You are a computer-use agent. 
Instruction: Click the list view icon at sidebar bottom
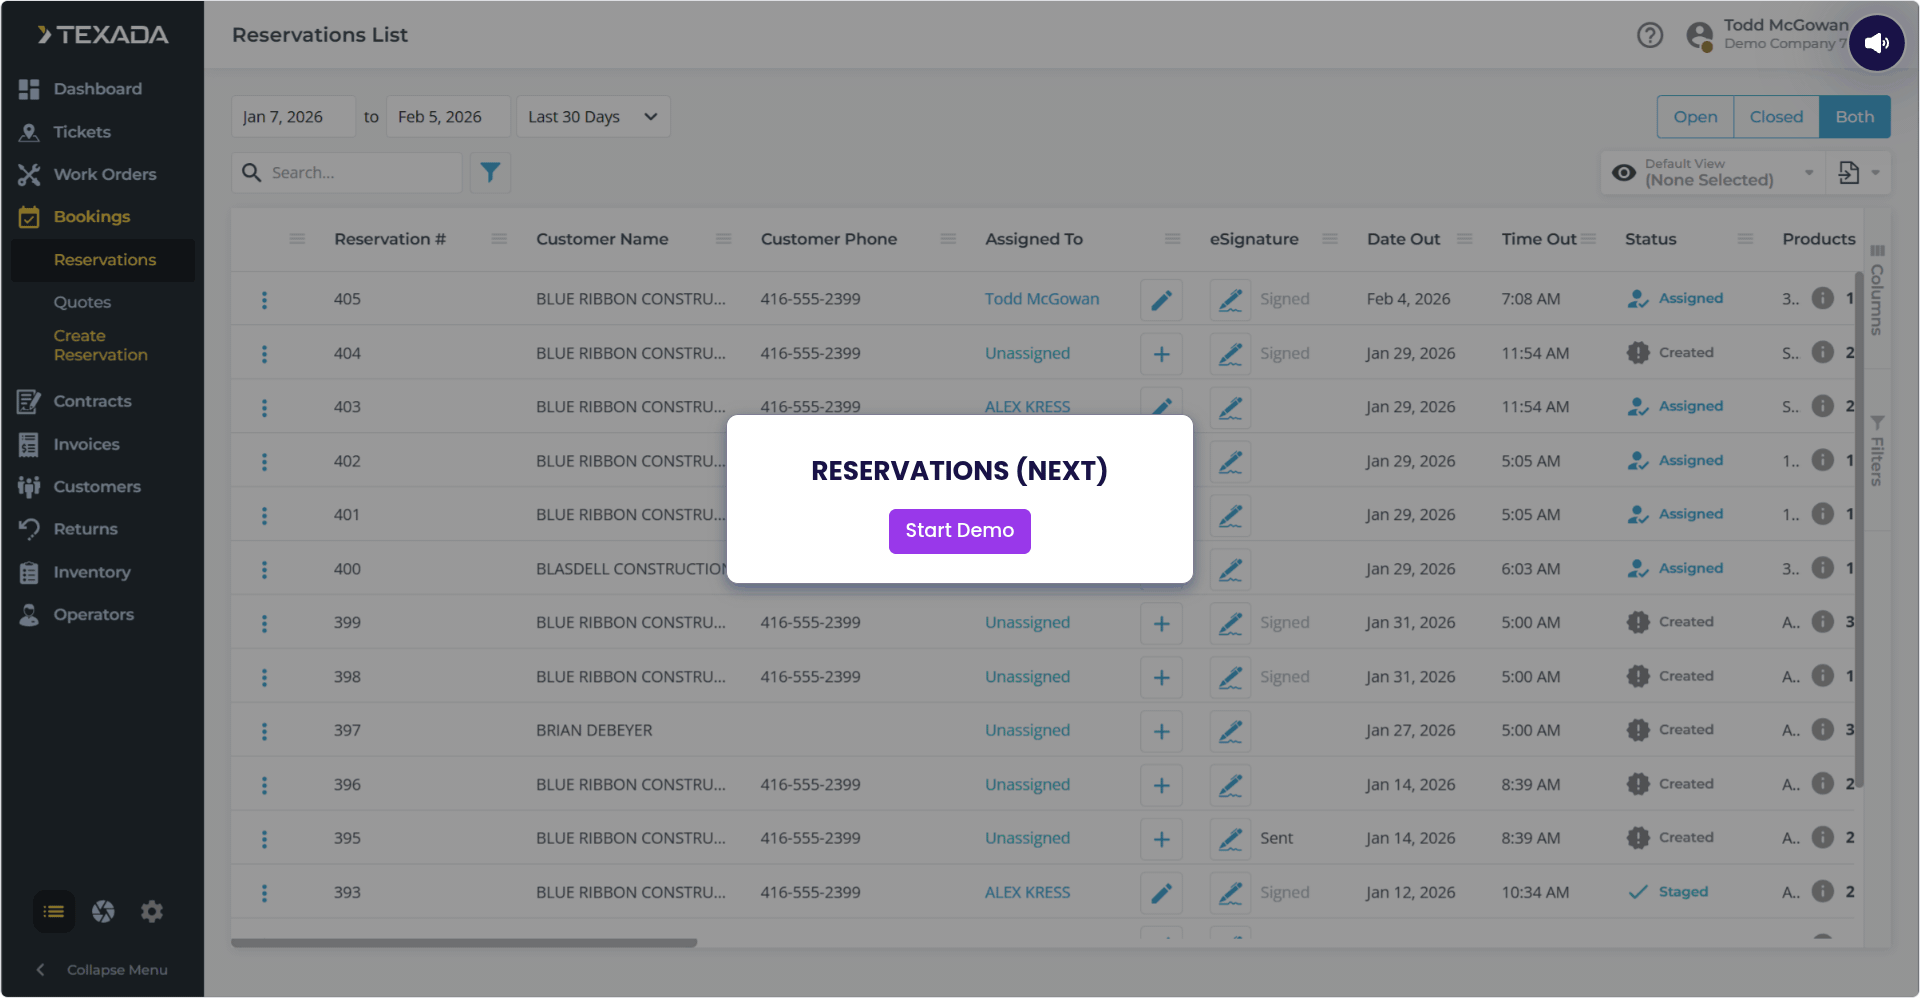pyautogui.click(x=54, y=911)
